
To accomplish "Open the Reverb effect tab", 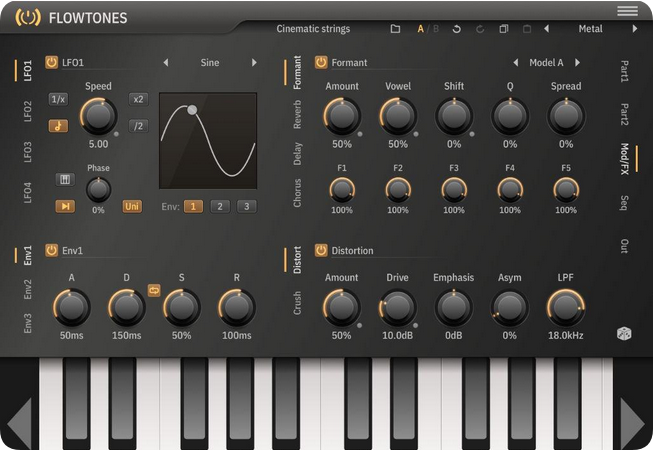I will (297, 114).
